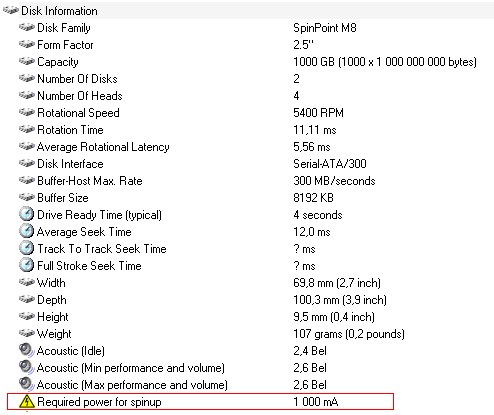
Task: Click the drive icon beside Number Of Disks
Action: [27, 78]
